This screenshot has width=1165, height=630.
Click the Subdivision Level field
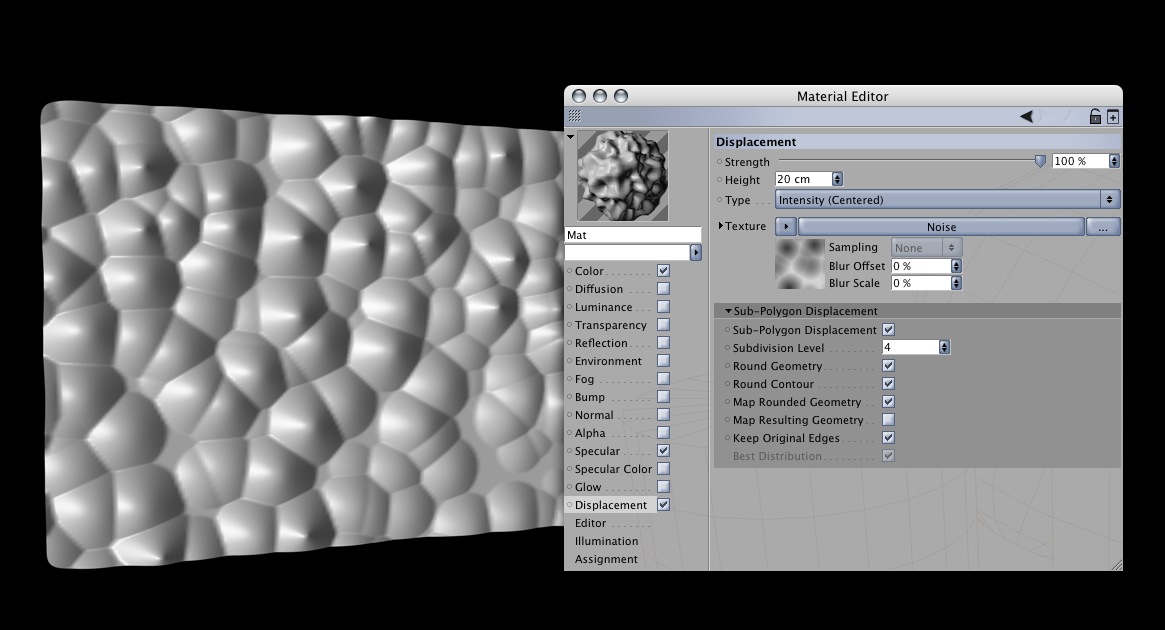tap(911, 347)
